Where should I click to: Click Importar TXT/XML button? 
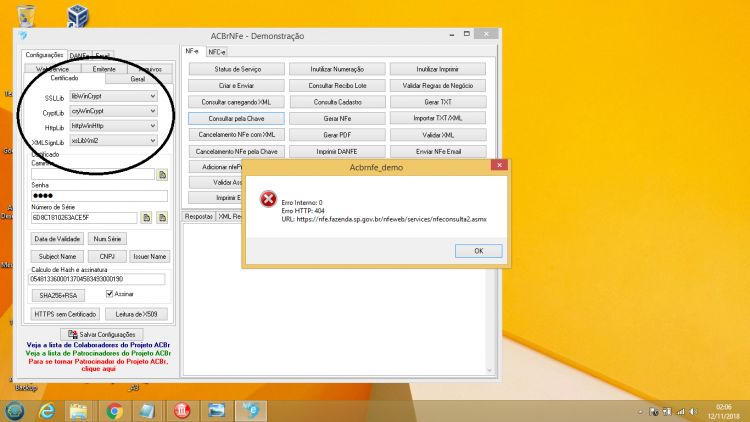[438, 118]
